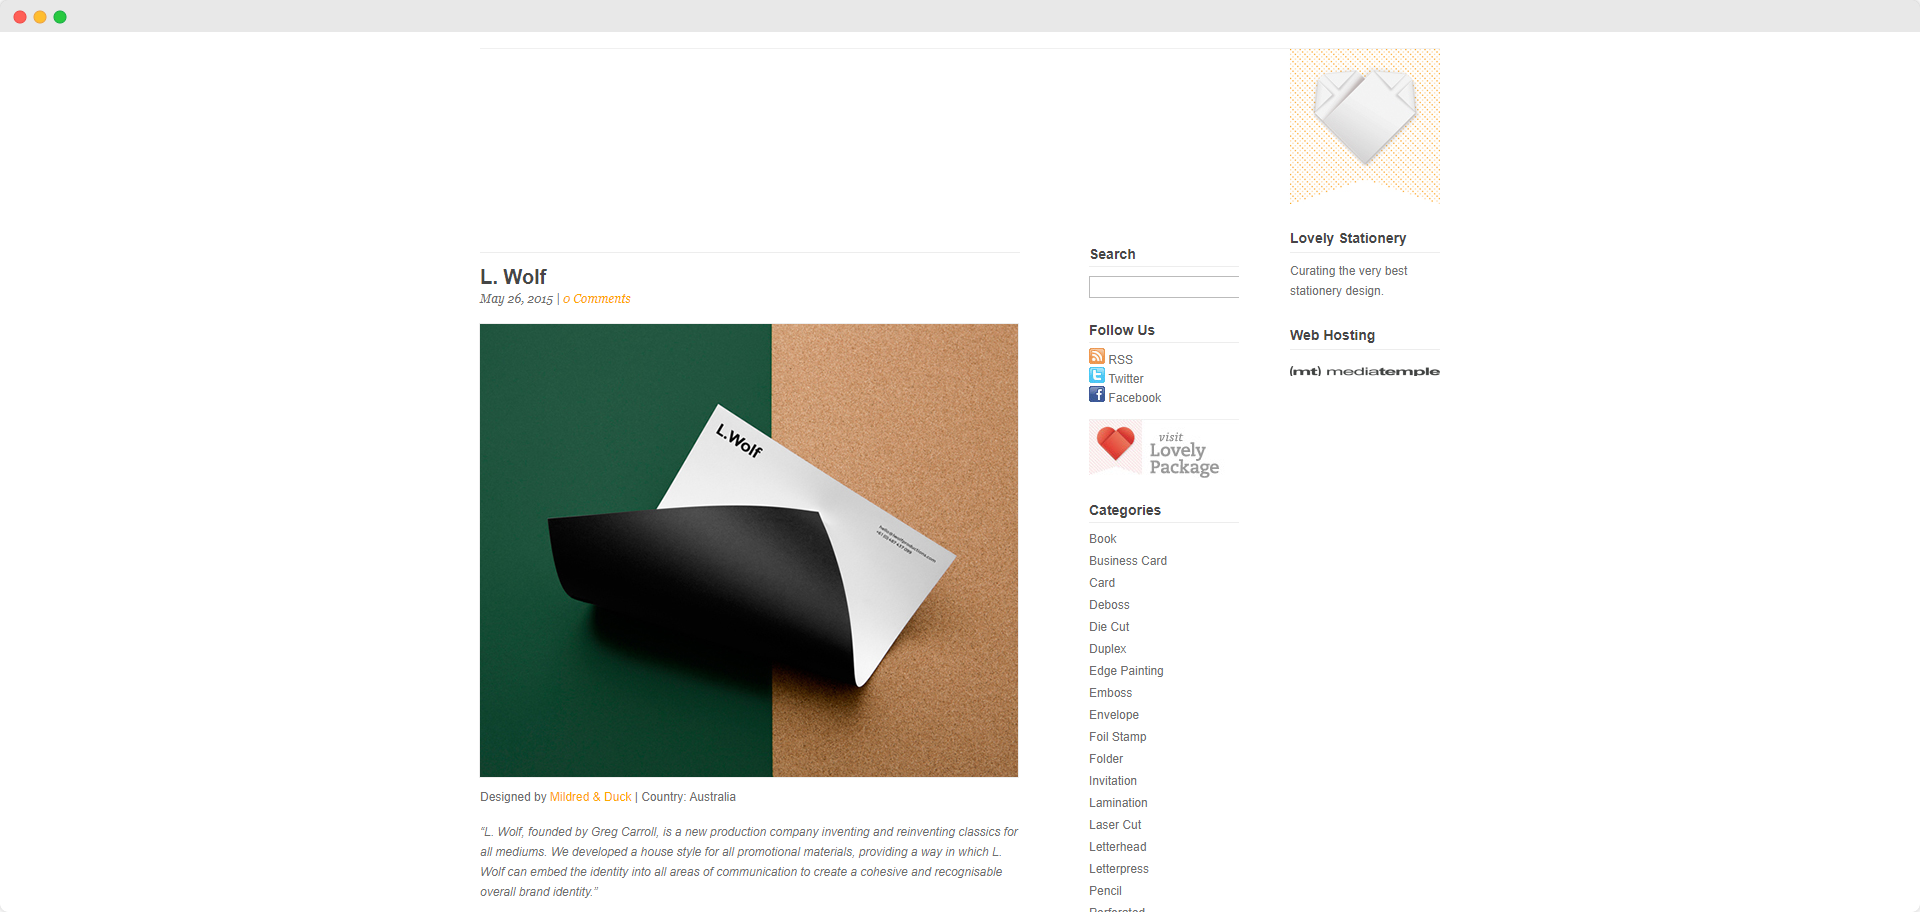Open the L. Wolf post title

(x=513, y=276)
